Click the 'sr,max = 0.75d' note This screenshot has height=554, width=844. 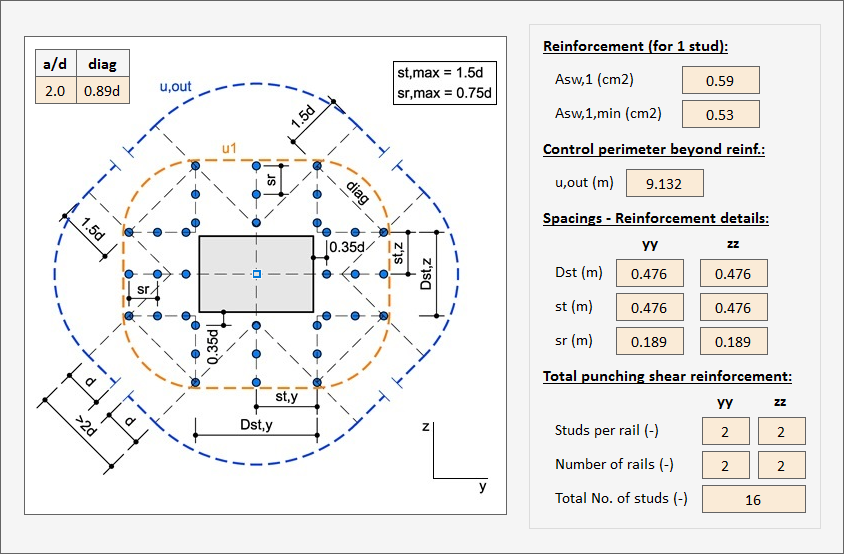point(444,93)
